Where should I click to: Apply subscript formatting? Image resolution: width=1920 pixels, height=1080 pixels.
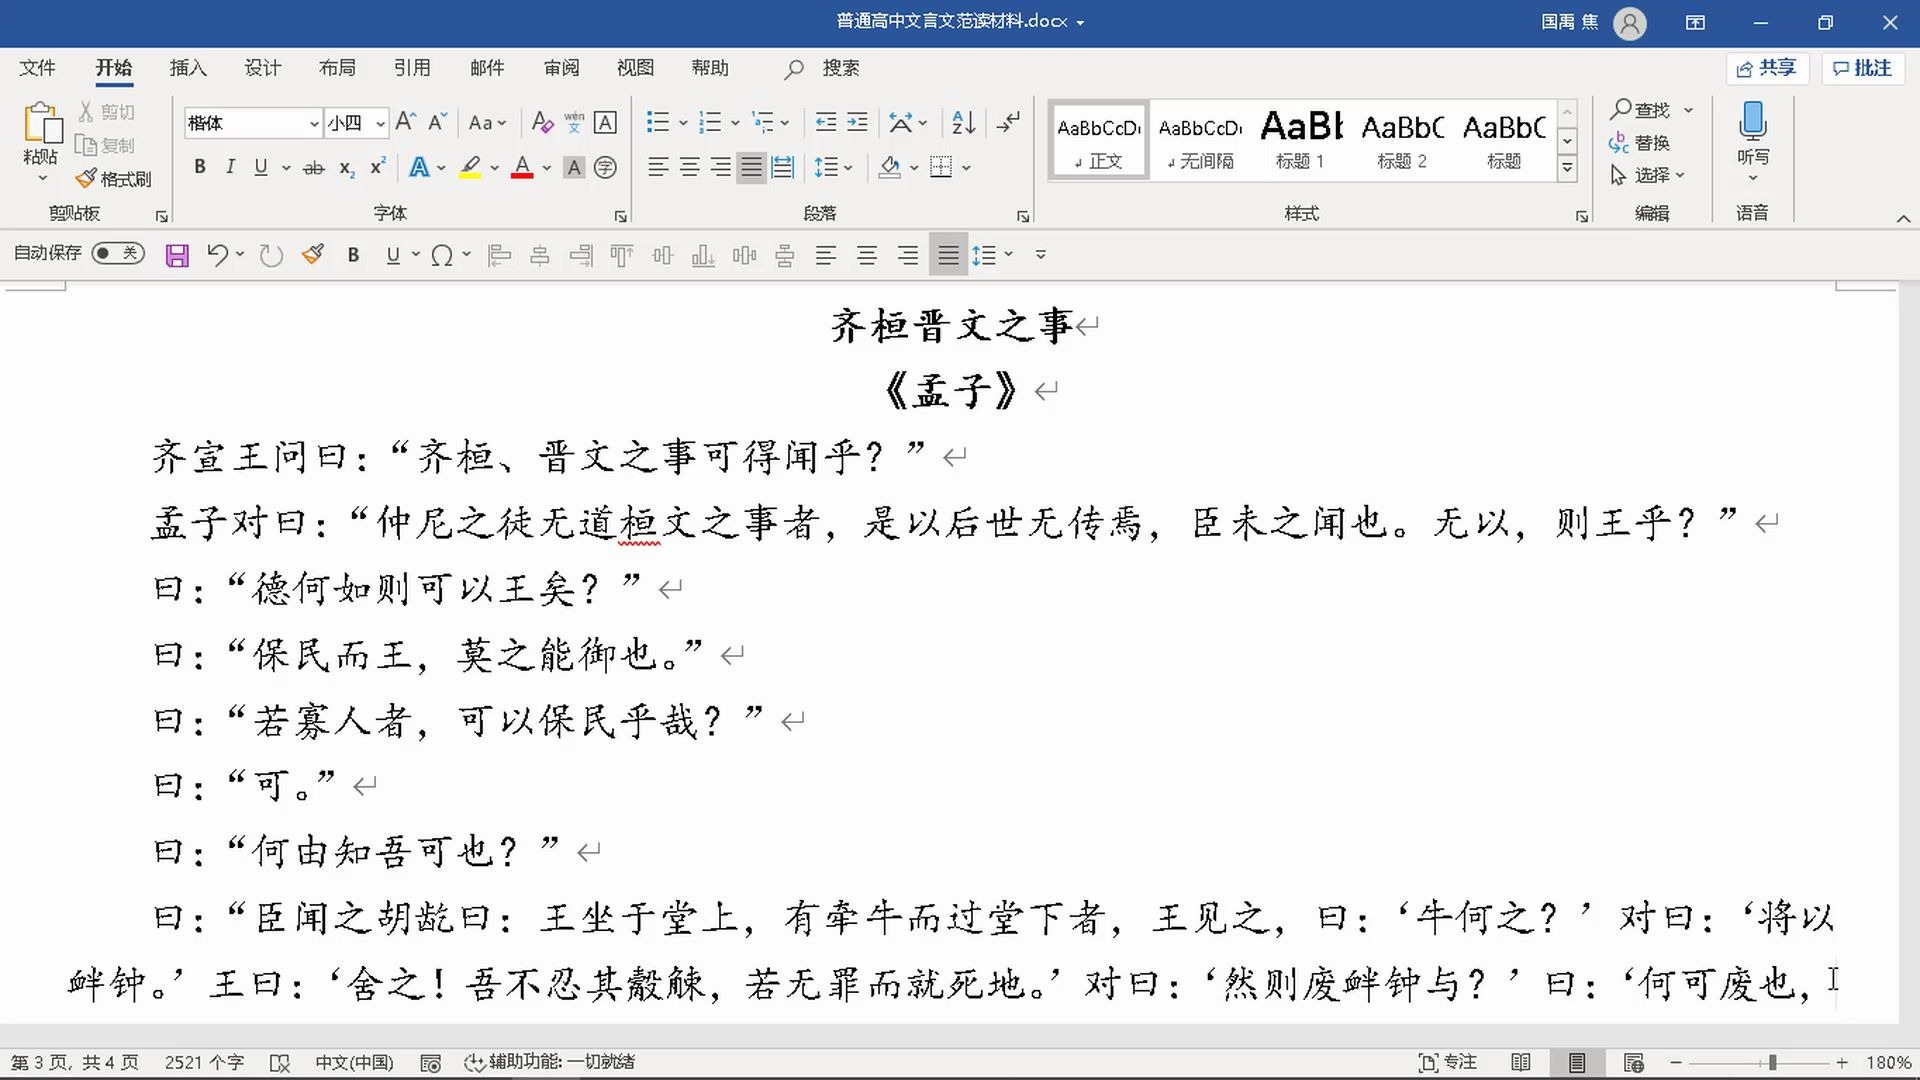[346, 168]
